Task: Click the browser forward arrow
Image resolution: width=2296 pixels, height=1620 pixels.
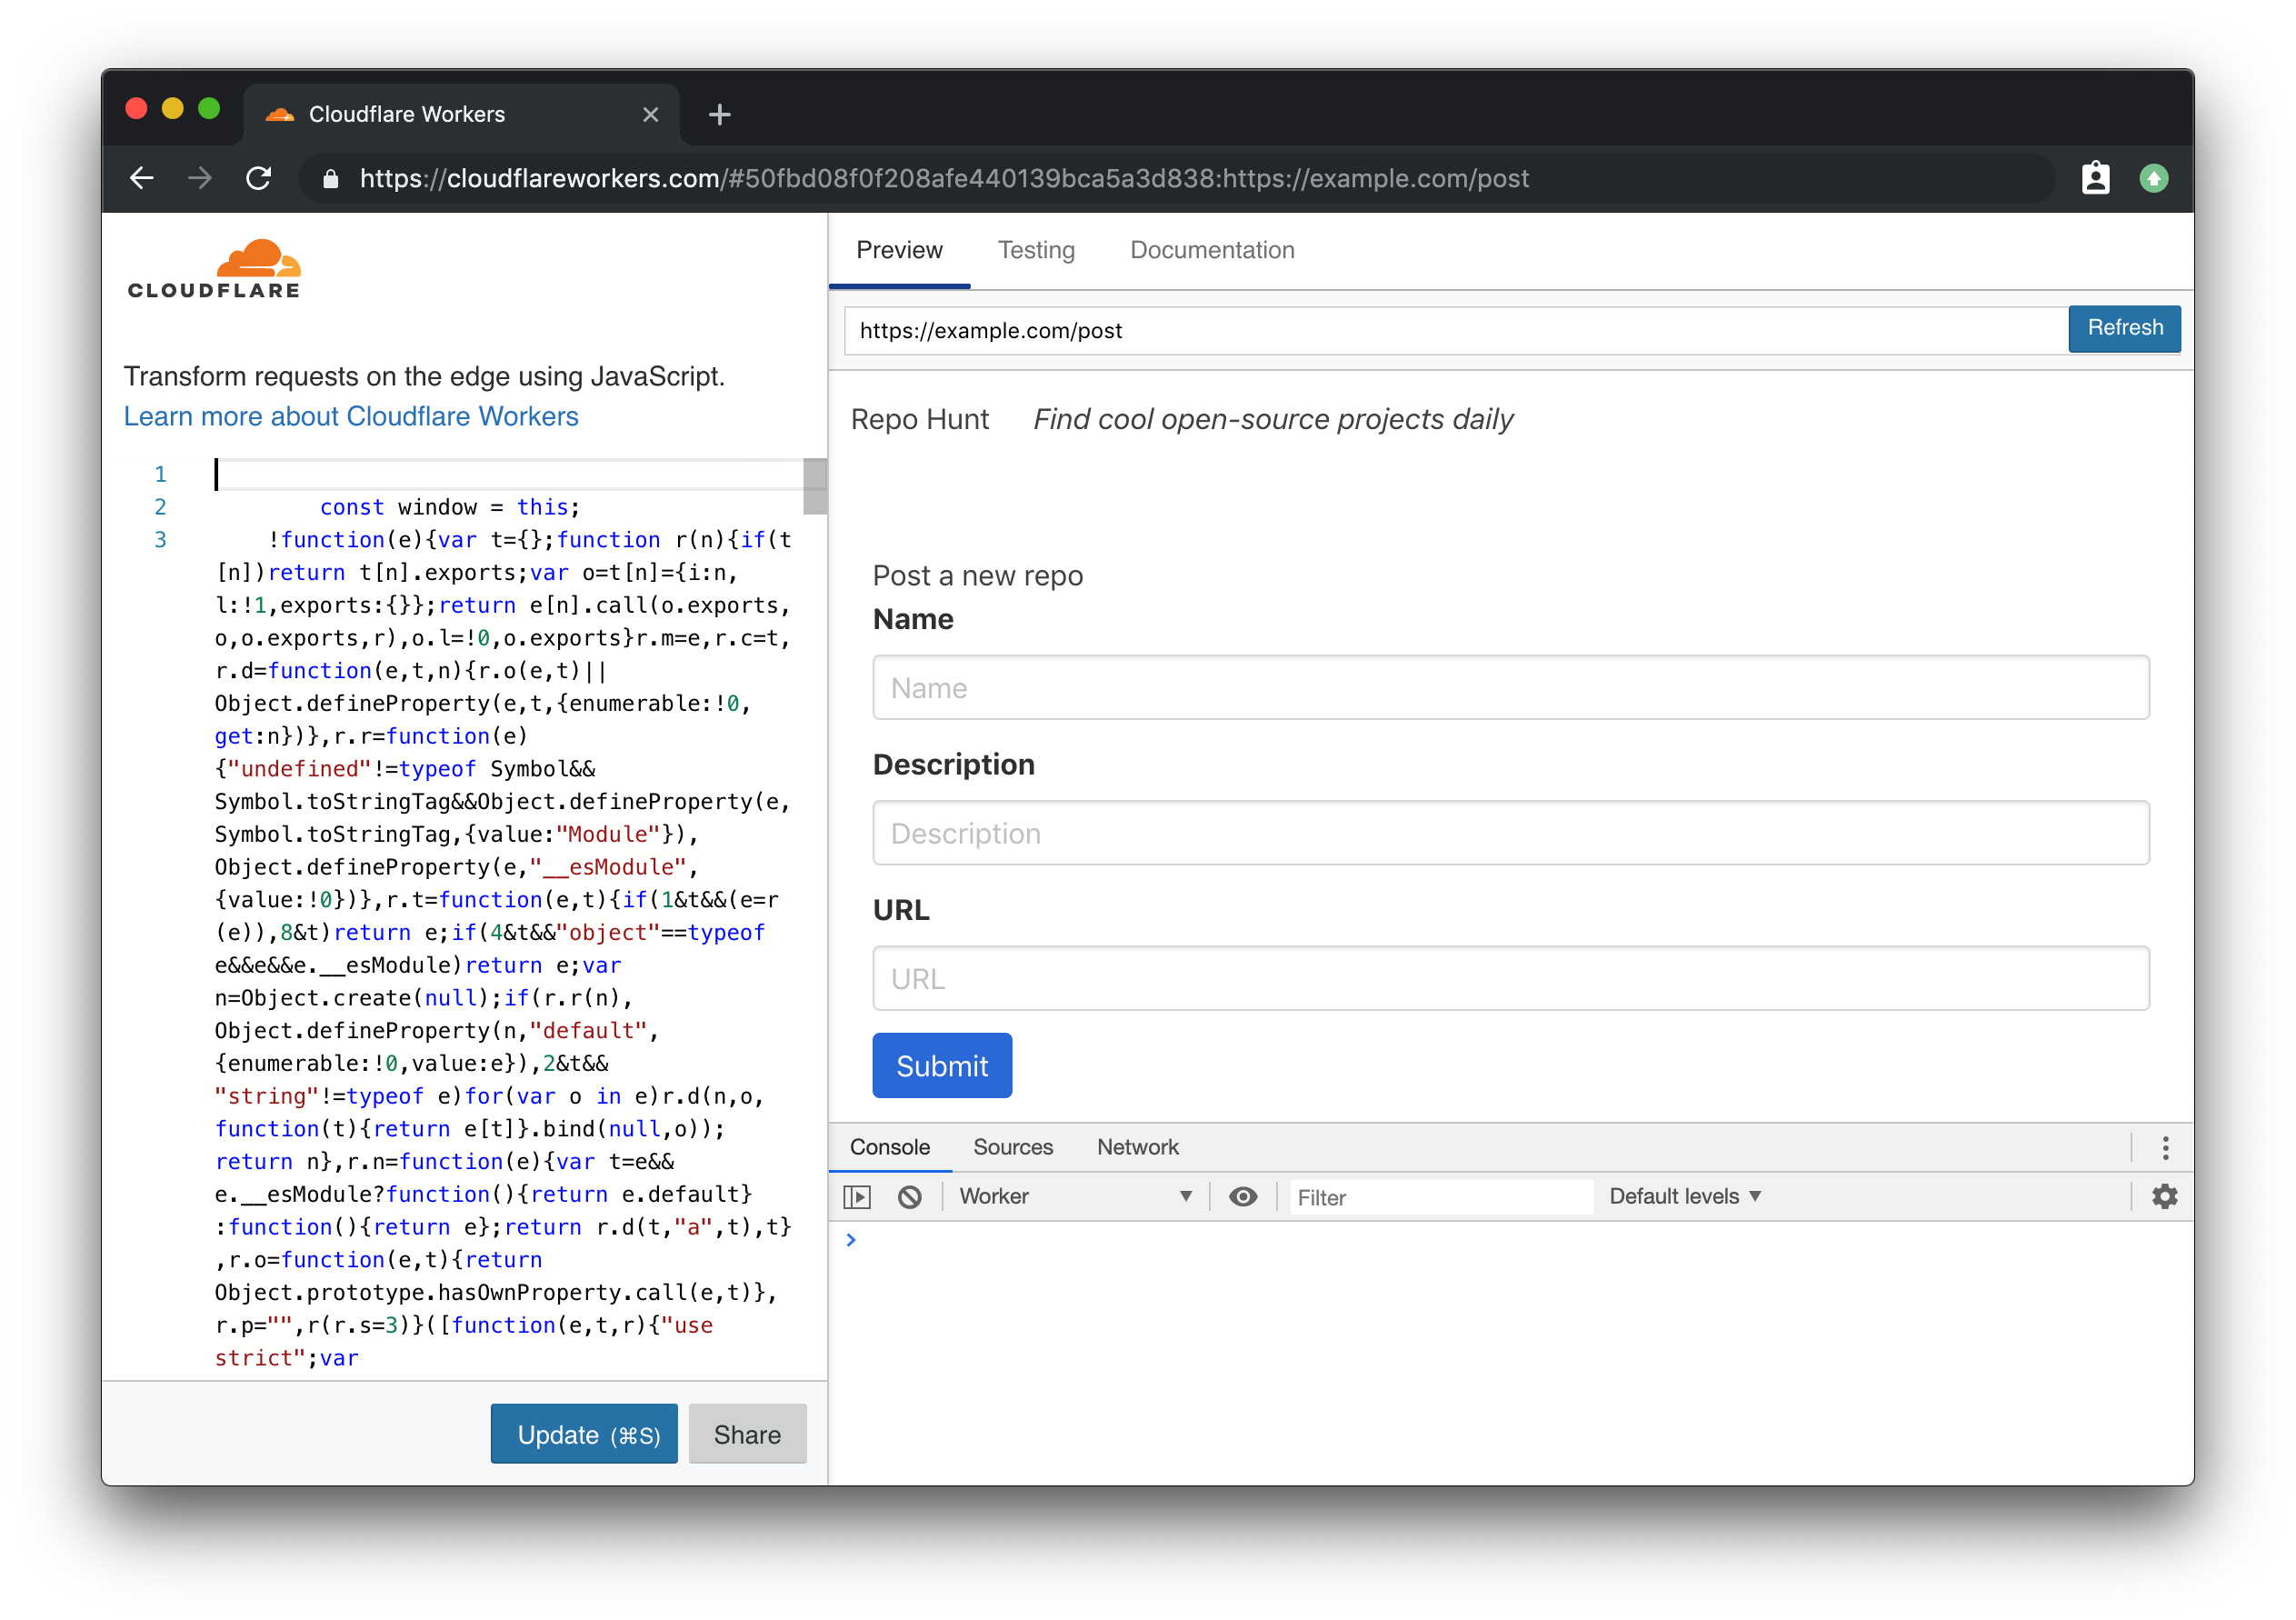Action: coord(200,179)
